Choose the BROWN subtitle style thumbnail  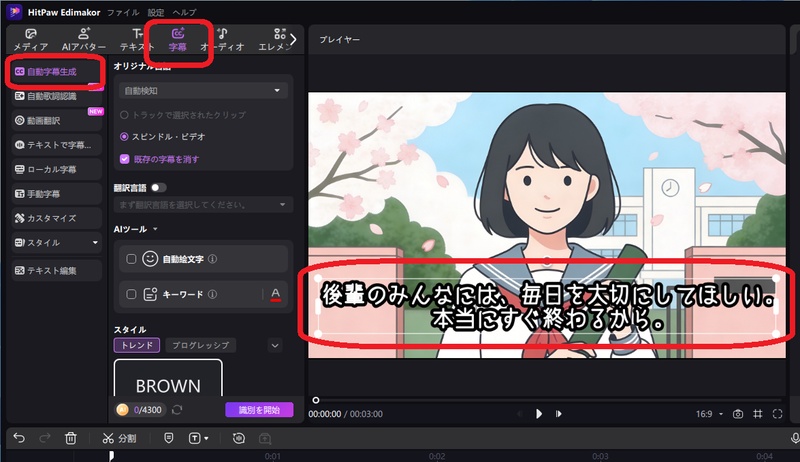[168, 378]
